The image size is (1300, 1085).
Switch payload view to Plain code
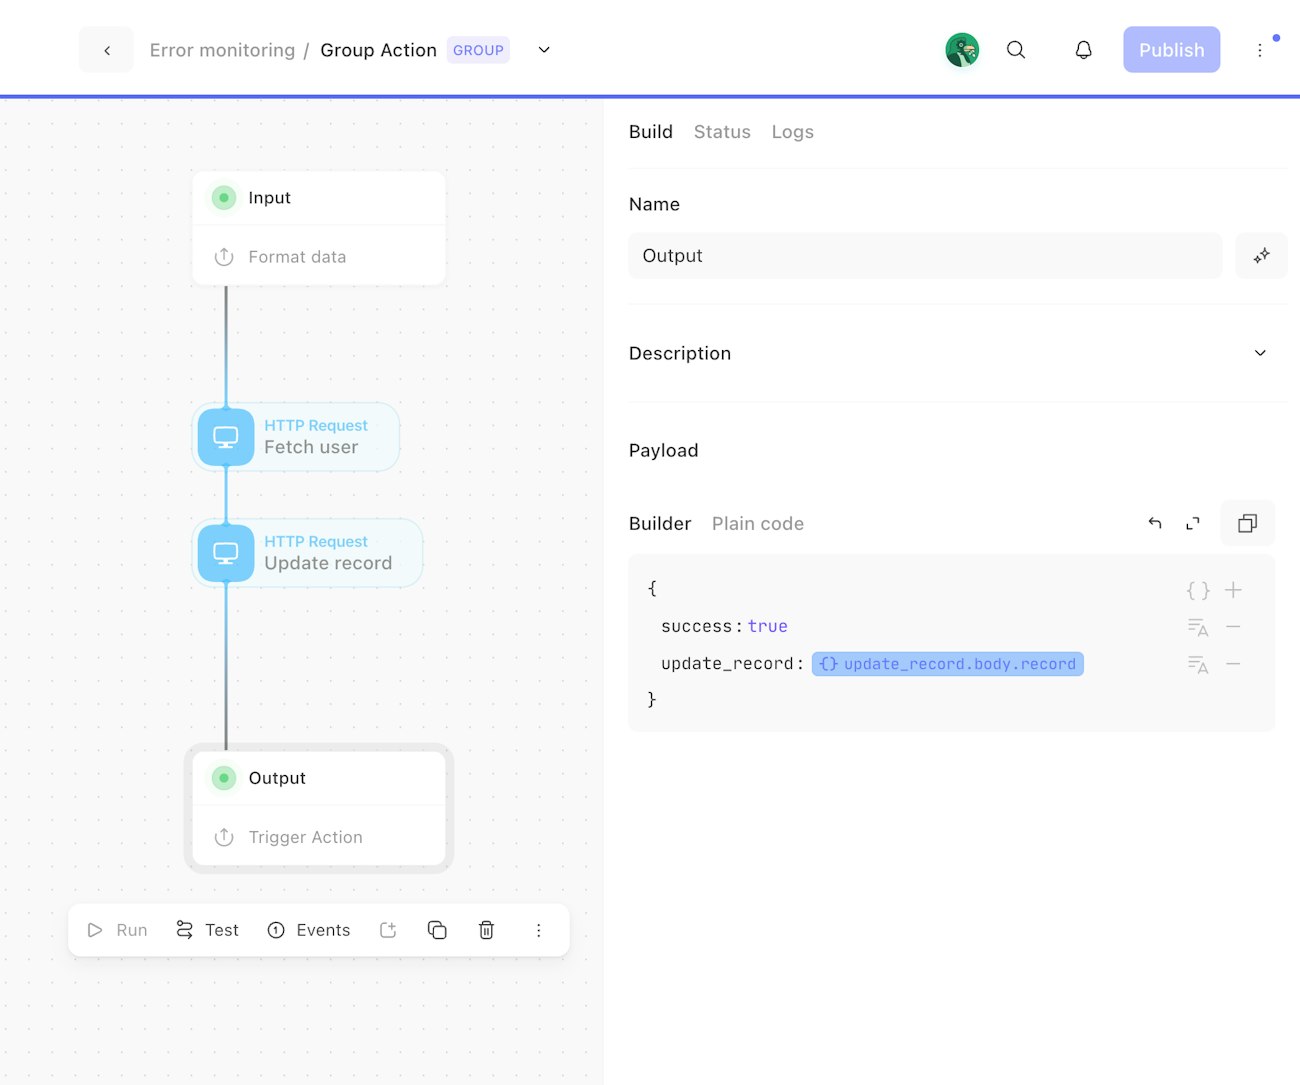coord(757,524)
